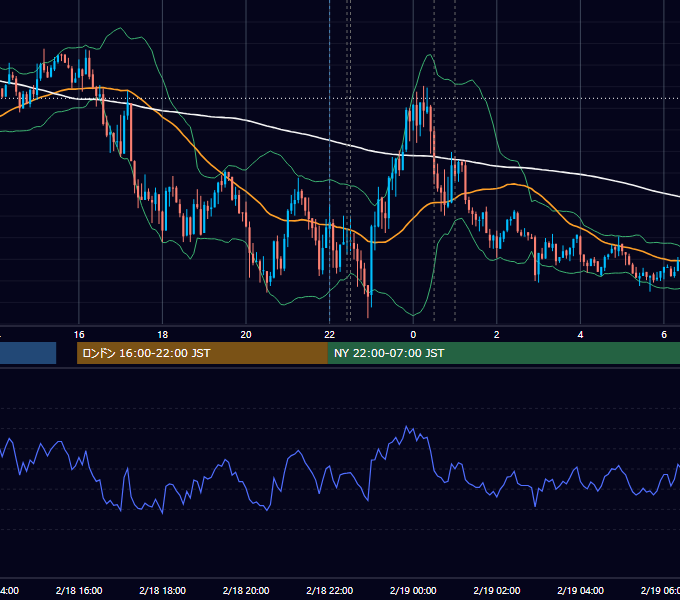Click the 2/18 16:00 date label
The image size is (680, 600).
tap(79, 590)
